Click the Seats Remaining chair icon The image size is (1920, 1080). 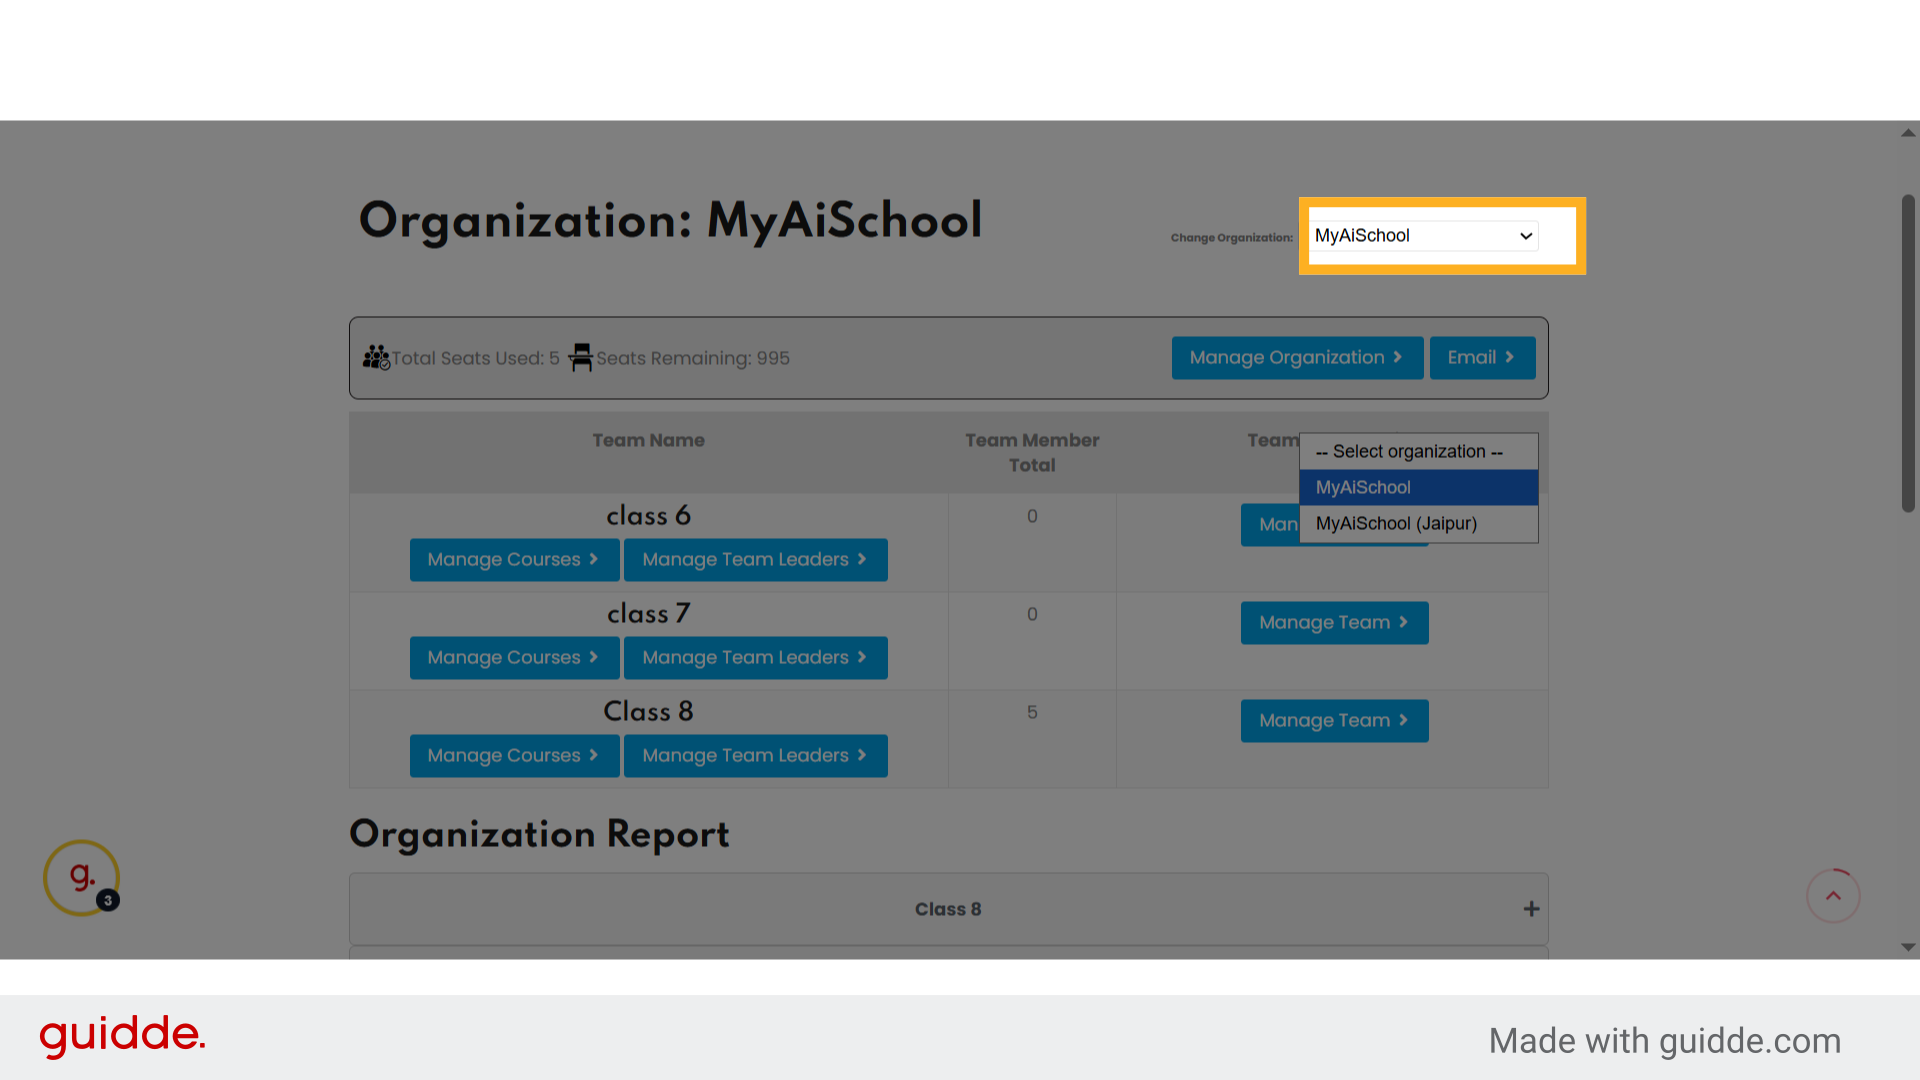pyautogui.click(x=581, y=357)
